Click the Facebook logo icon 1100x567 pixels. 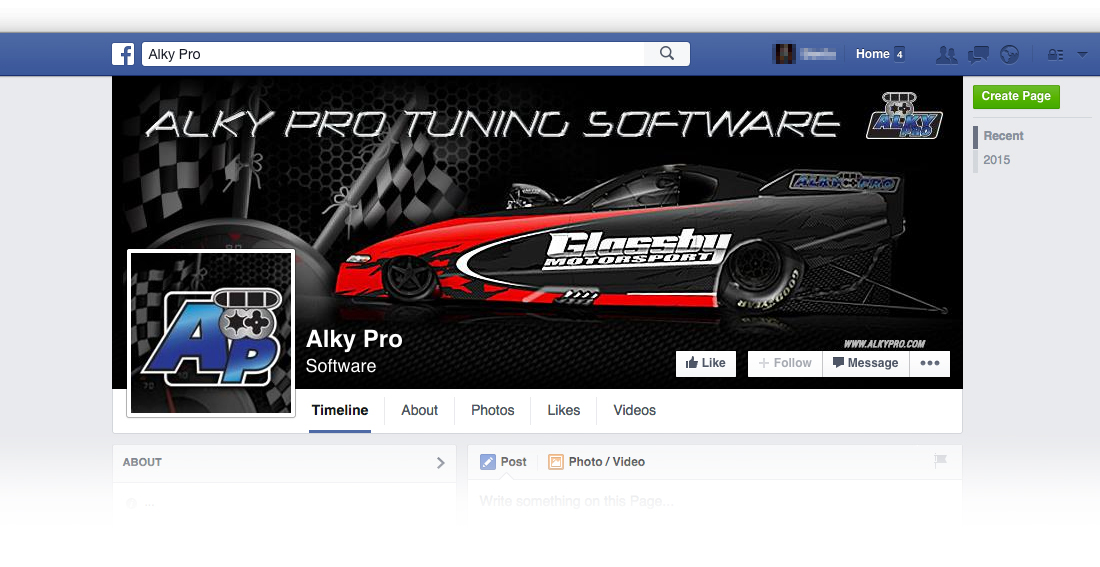click(123, 54)
